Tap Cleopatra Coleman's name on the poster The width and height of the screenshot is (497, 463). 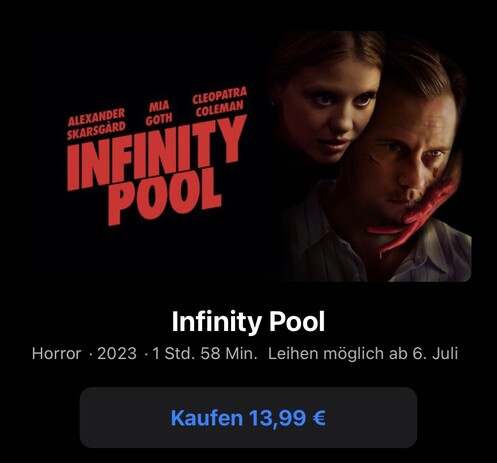[x=220, y=102]
